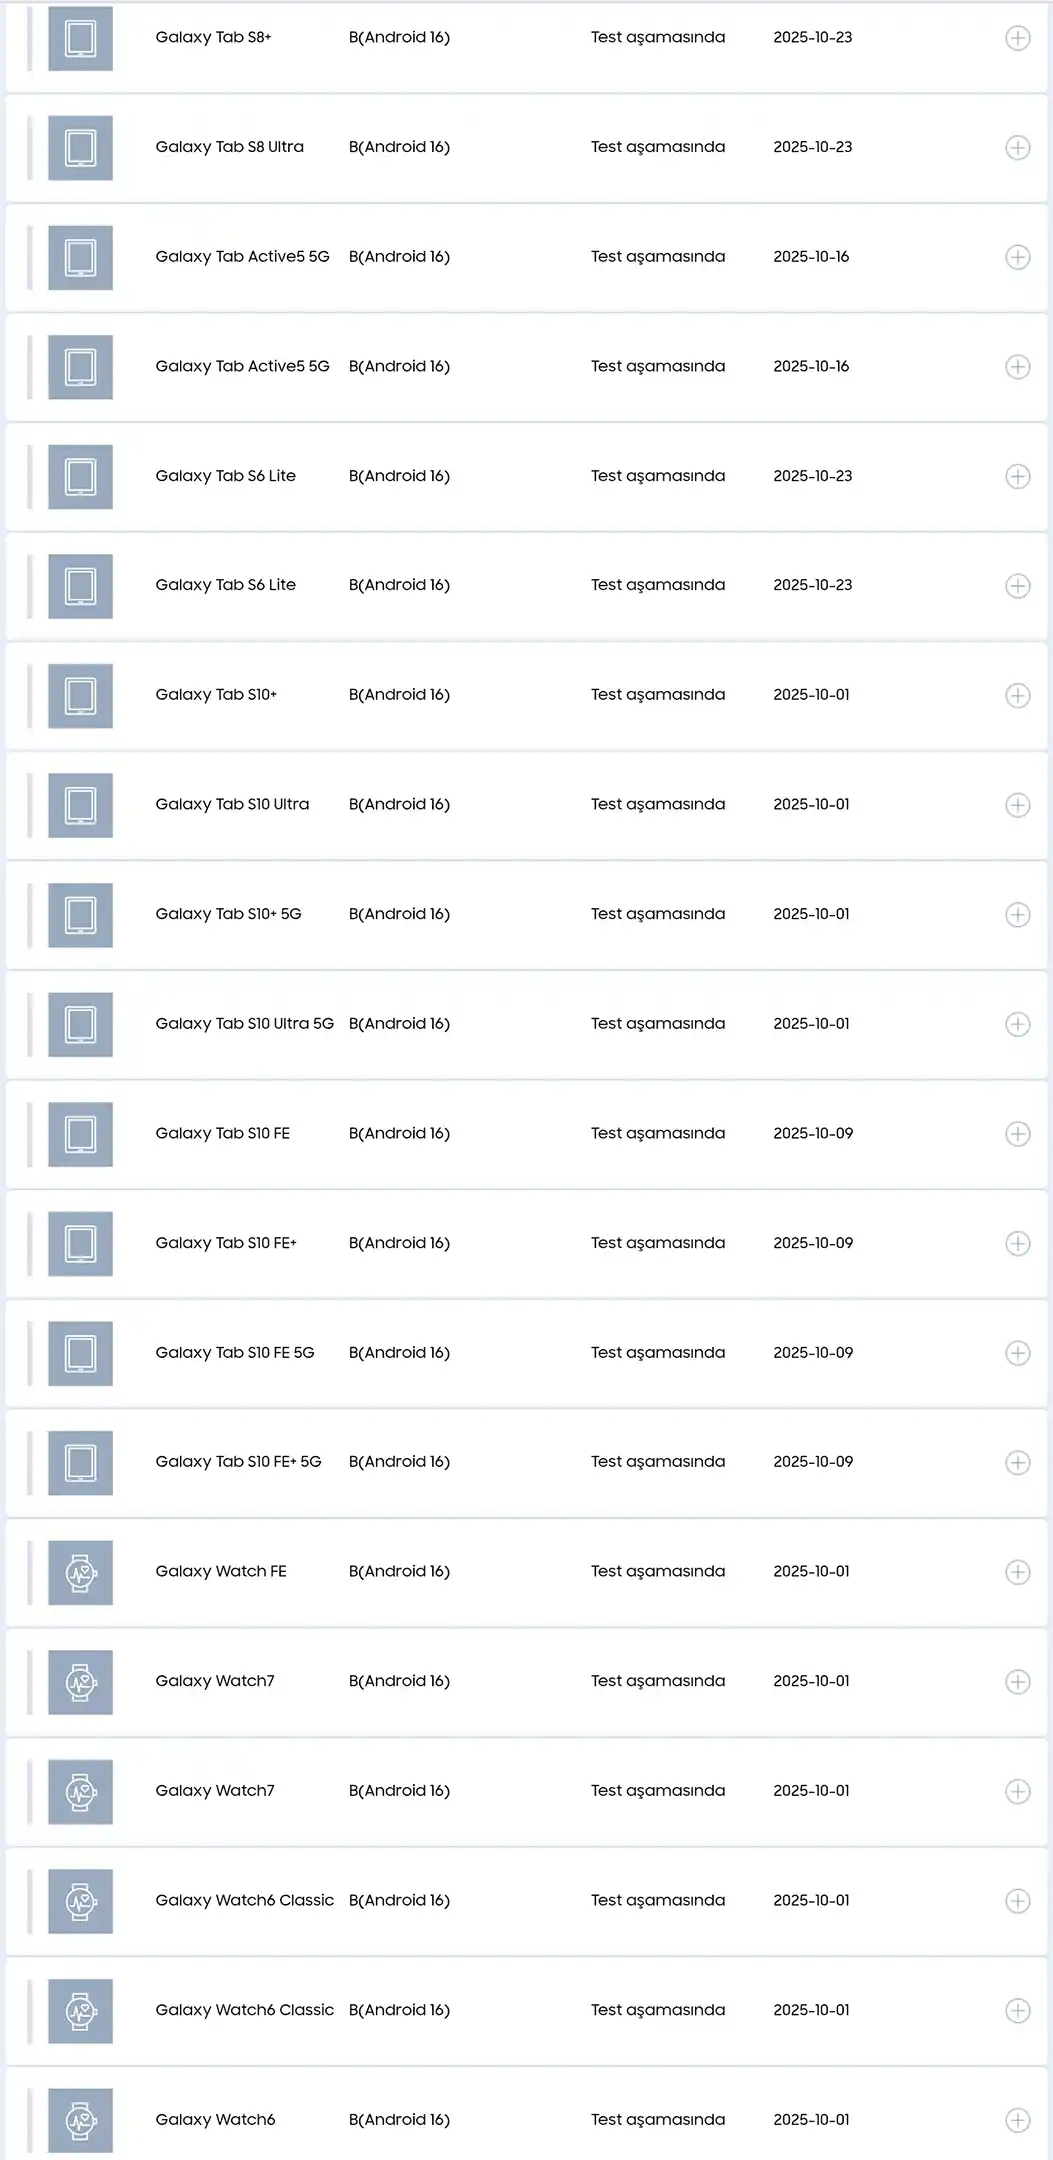Viewport: 1053px width, 2160px height.
Task: Click the tablet icon in Galaxy Tab S10+ 5G row
Action: 80,915
